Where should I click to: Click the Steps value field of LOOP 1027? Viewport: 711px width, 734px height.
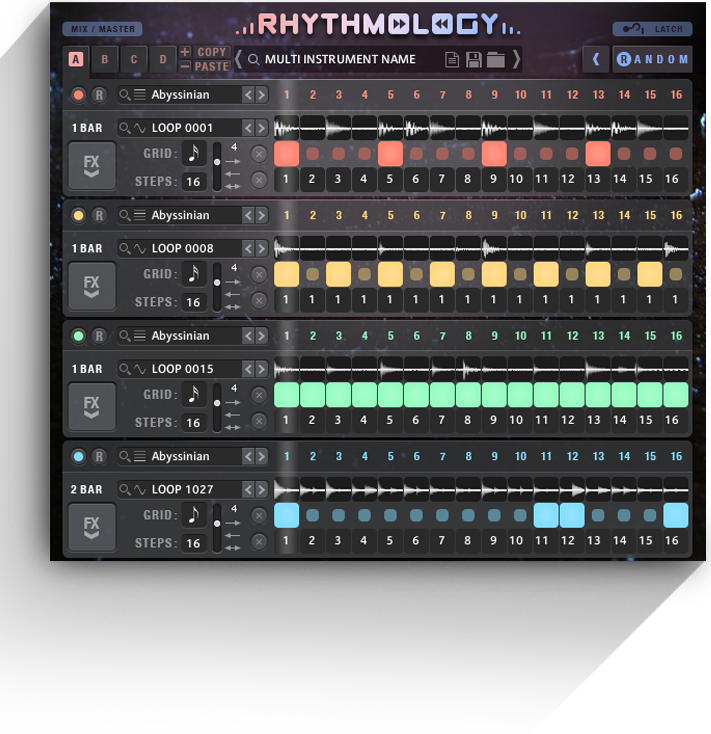[193, 543]
